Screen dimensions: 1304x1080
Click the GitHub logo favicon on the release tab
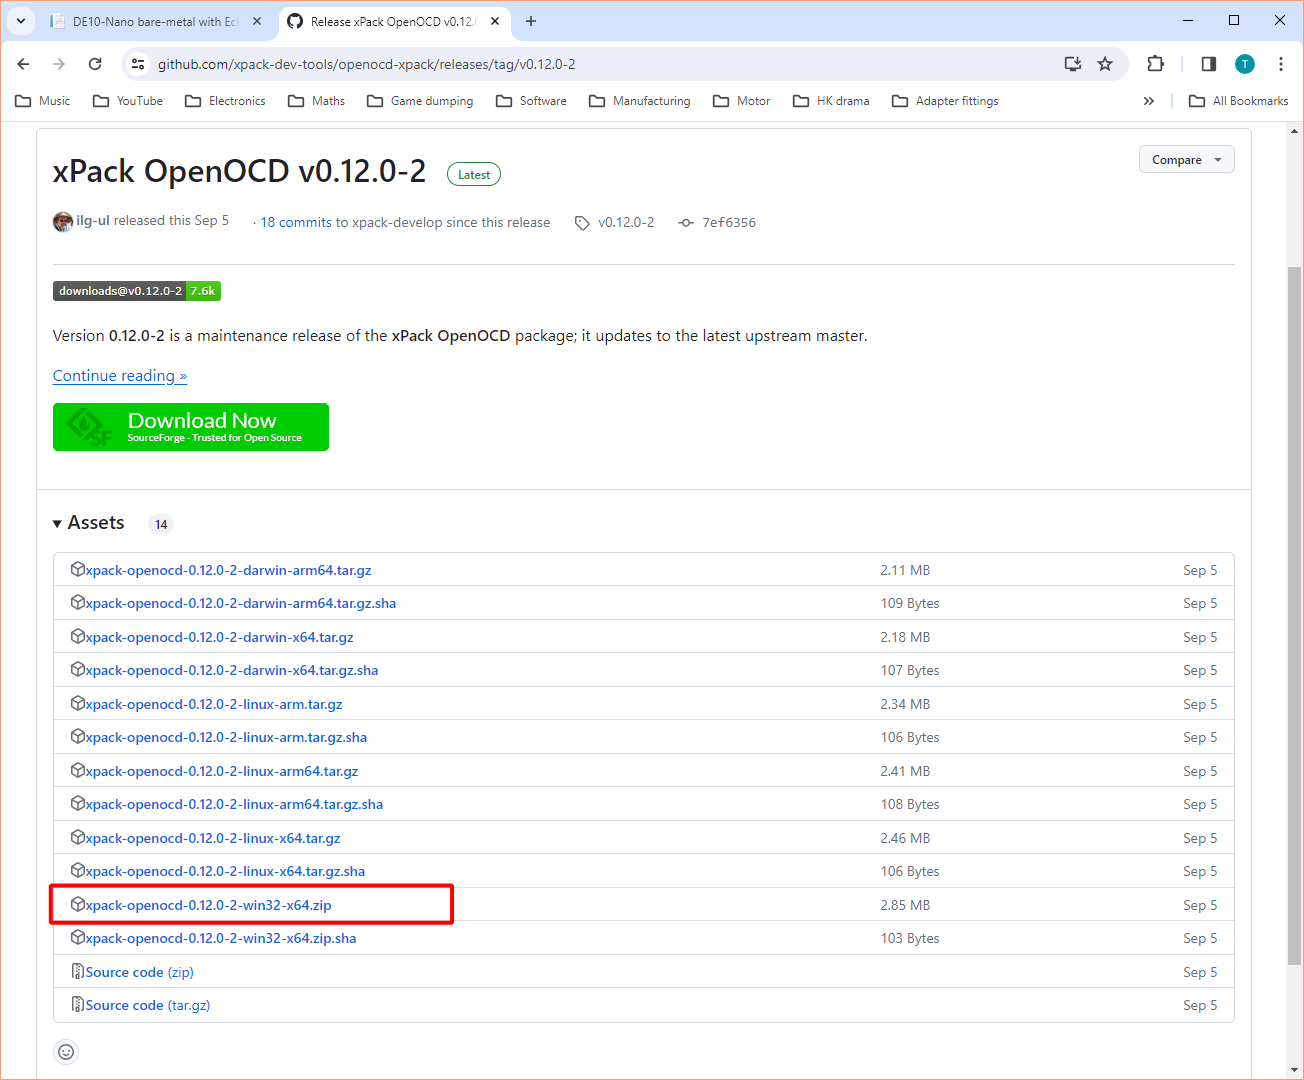pos(294,20)
